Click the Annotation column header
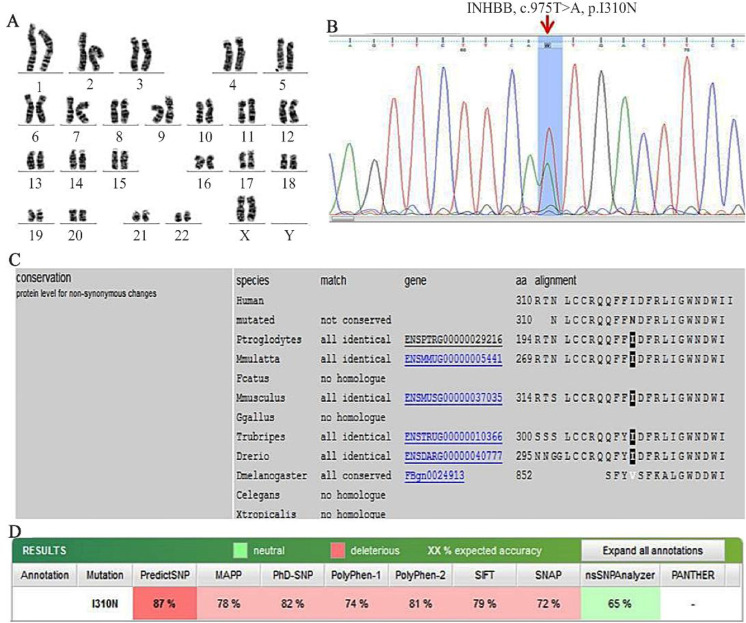The image size is (746, 623). point(45,575)
